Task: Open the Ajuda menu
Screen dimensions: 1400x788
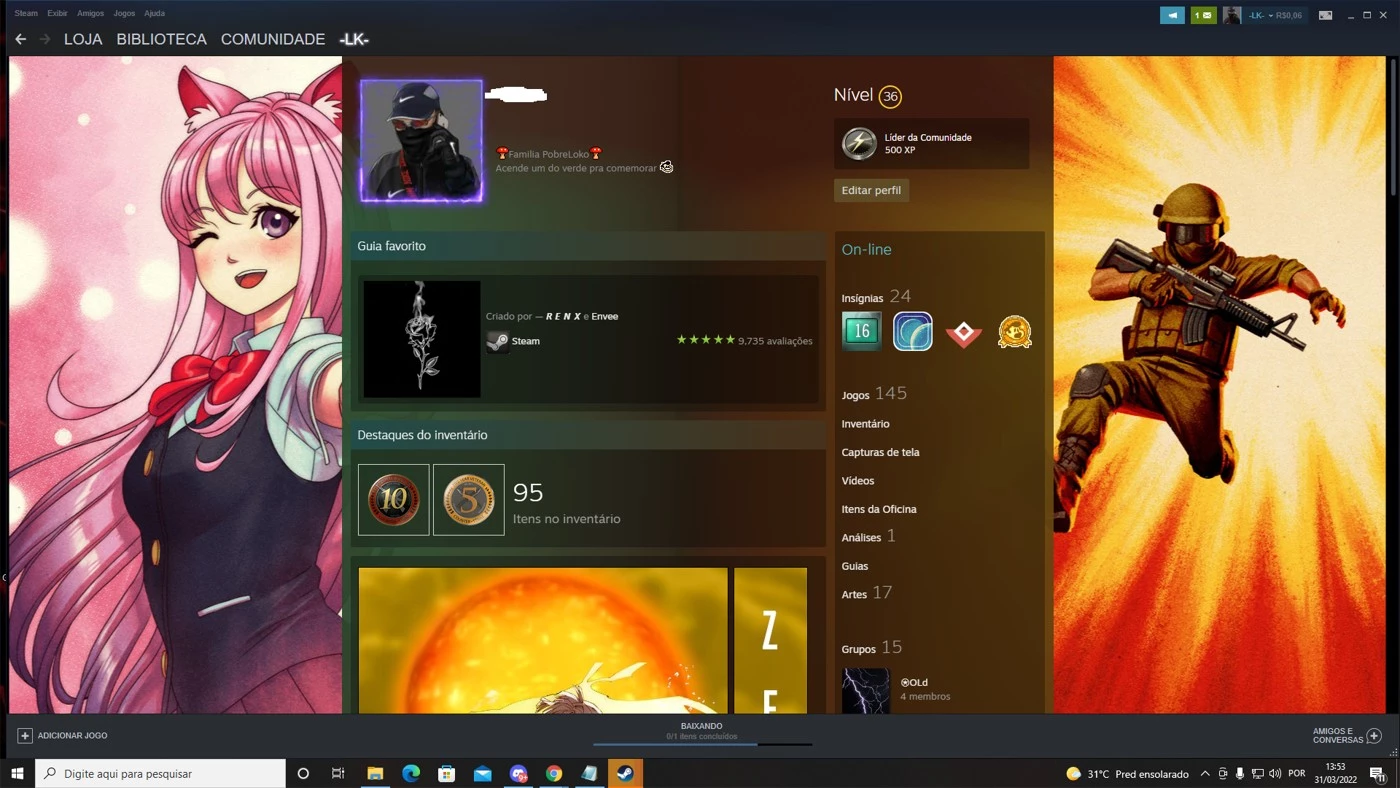Action: click(154, 13)
